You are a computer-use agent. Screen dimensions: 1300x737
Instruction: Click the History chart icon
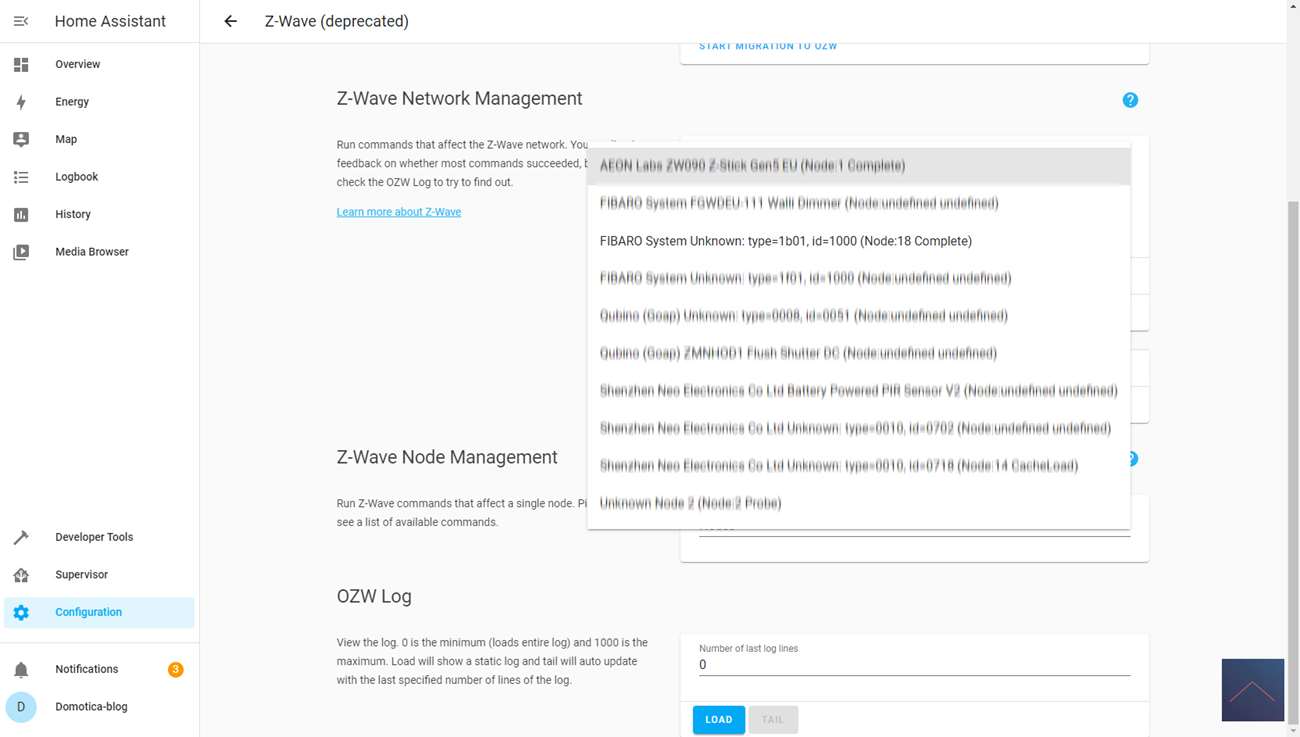coord(21,215)
